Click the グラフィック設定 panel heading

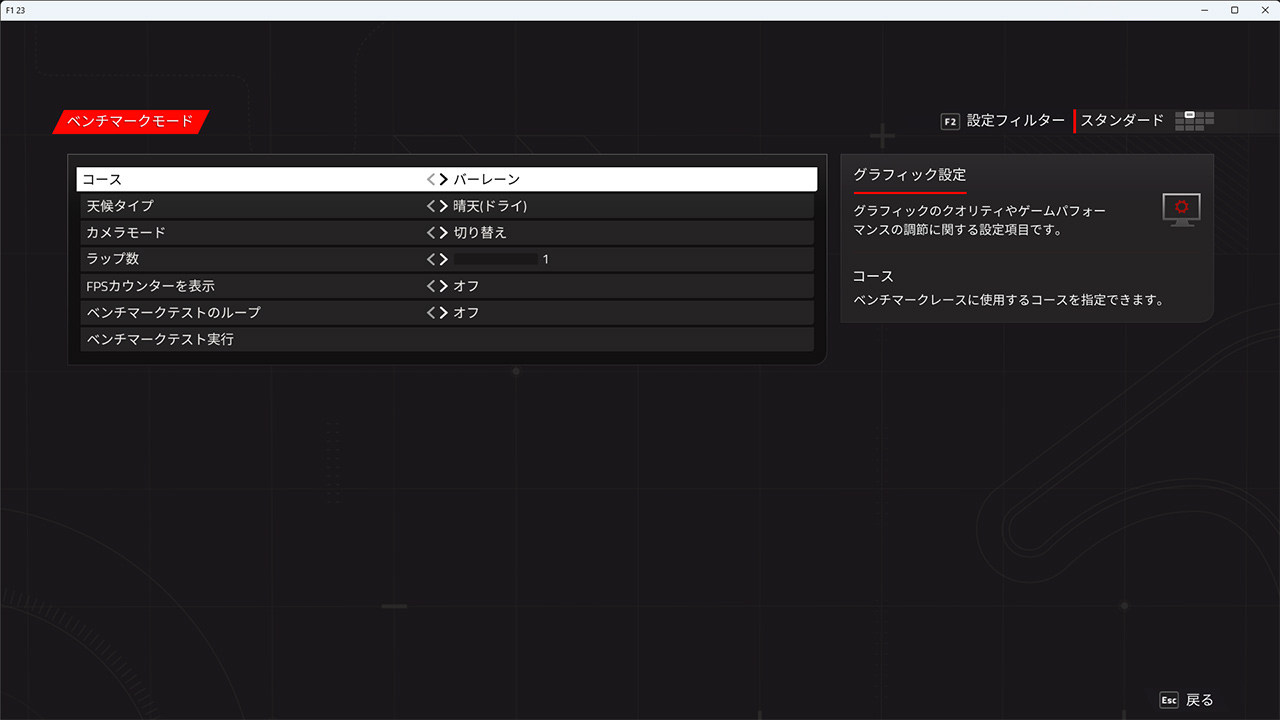point(909,175)
